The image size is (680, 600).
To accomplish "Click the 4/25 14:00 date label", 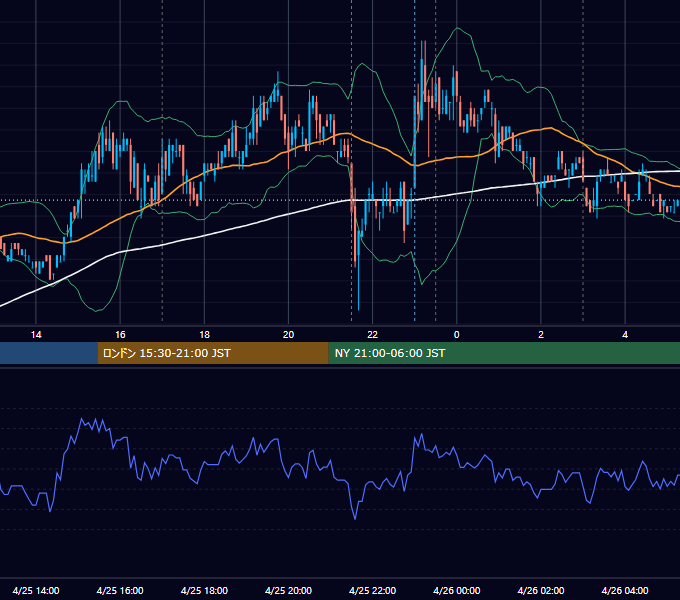I will click(x=36, y=590).
